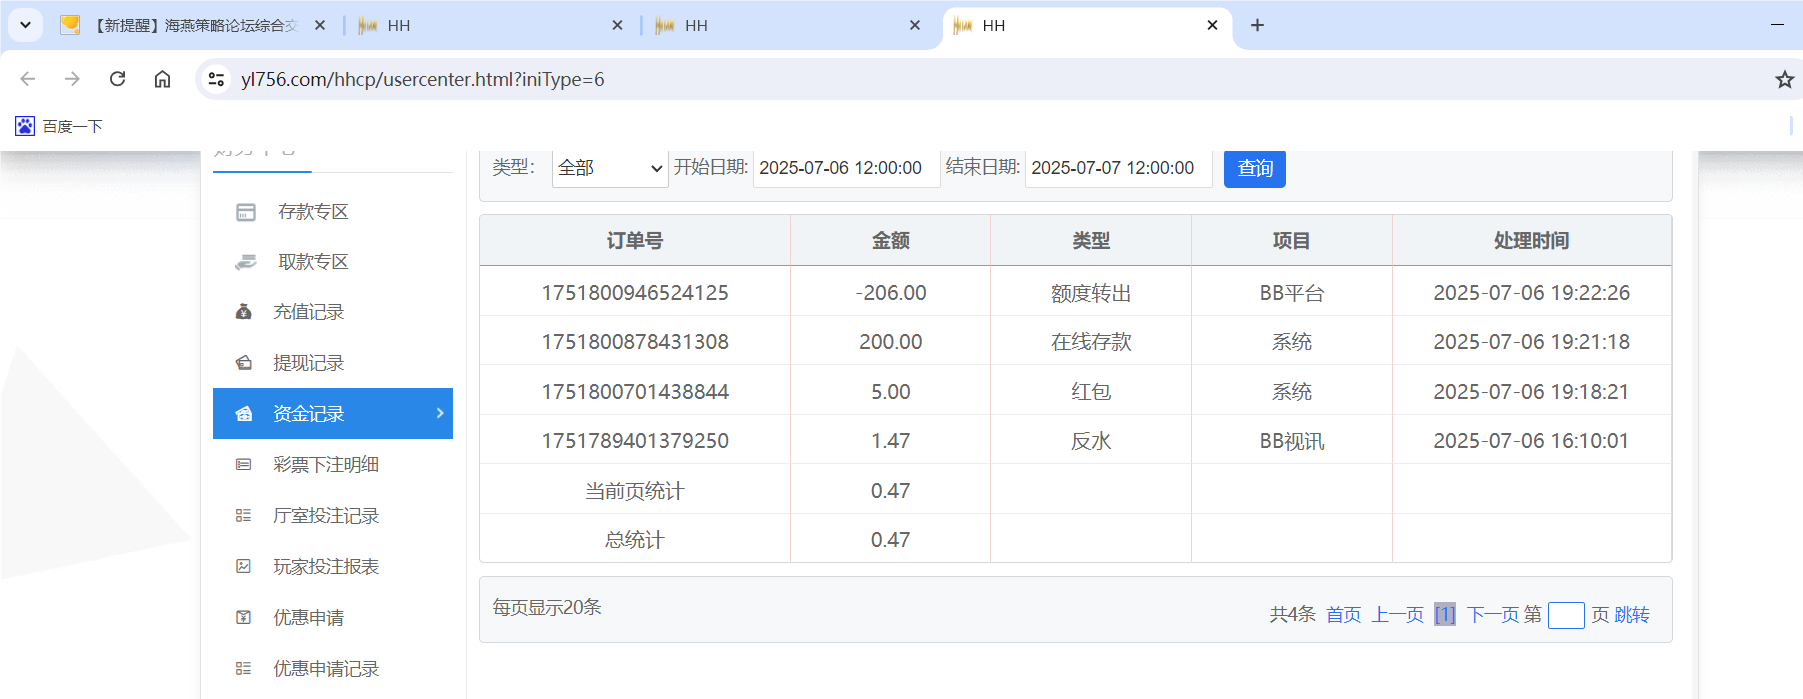The width and height of the screenshot is (1803, 699).
Task: Open the 类型 dropdown showing 全部
Action: click(x=610, y=168)
